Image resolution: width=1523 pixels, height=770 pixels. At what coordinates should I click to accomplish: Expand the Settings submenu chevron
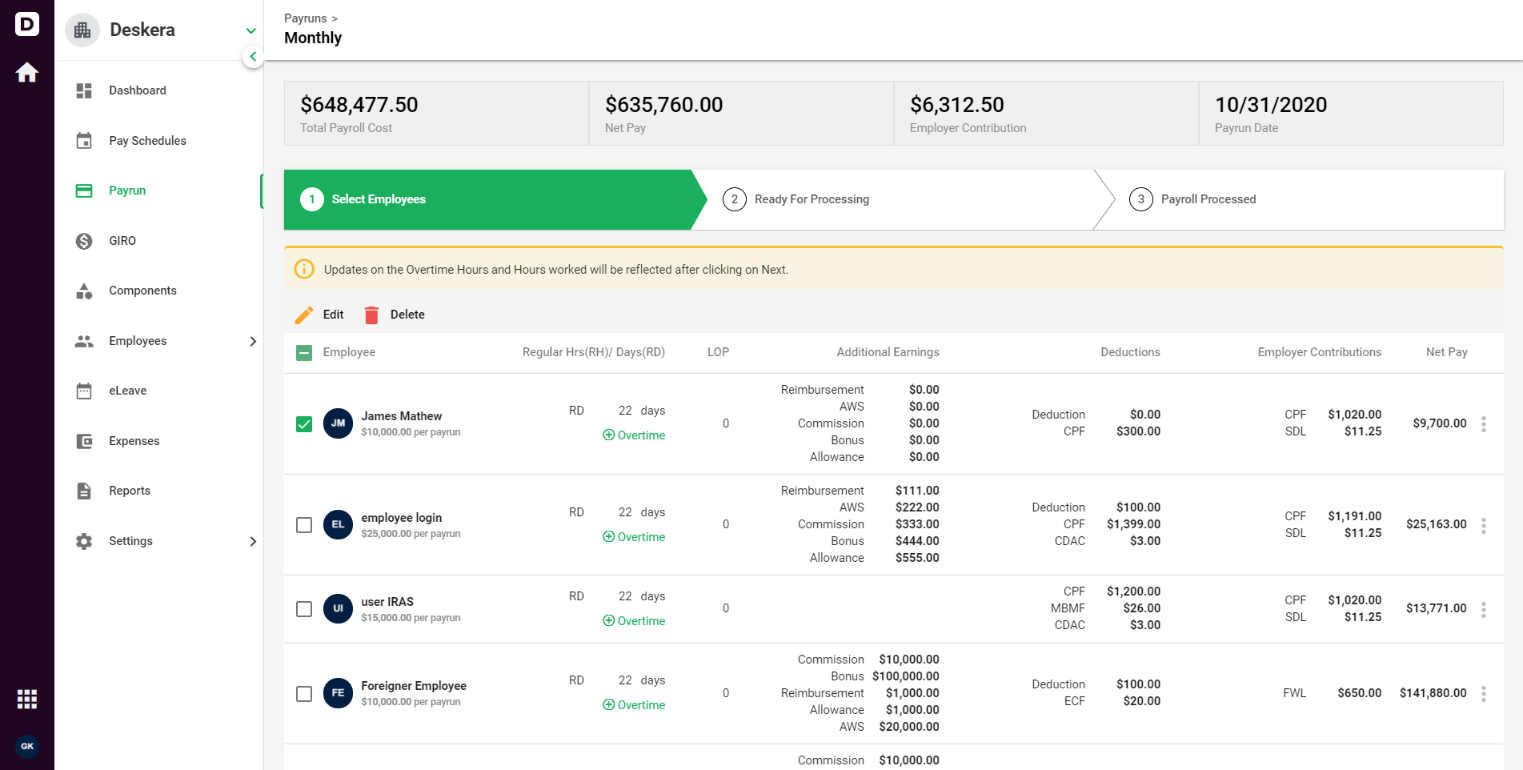(x=252, y=541)
